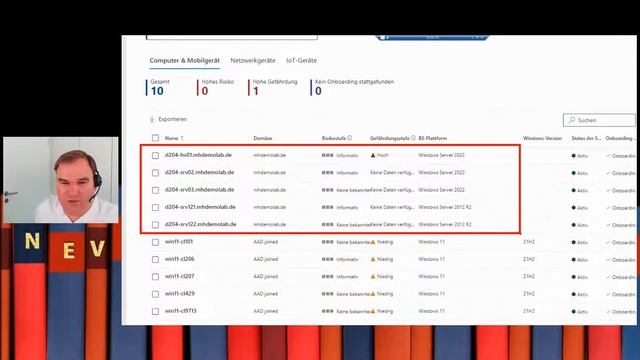
Task: Open device d204-srv03.mhdemolab.de
Action: (200, 190)
